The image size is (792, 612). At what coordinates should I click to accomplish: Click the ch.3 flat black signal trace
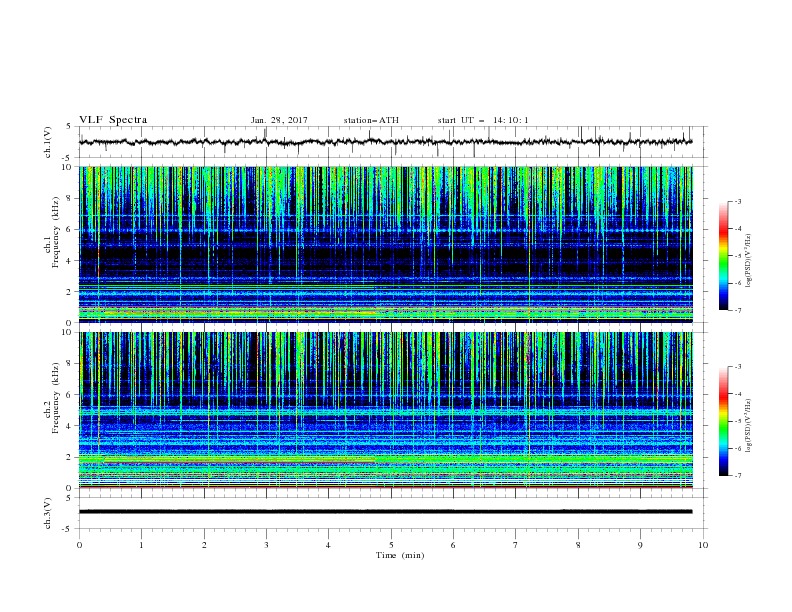[x=385, y=512]
